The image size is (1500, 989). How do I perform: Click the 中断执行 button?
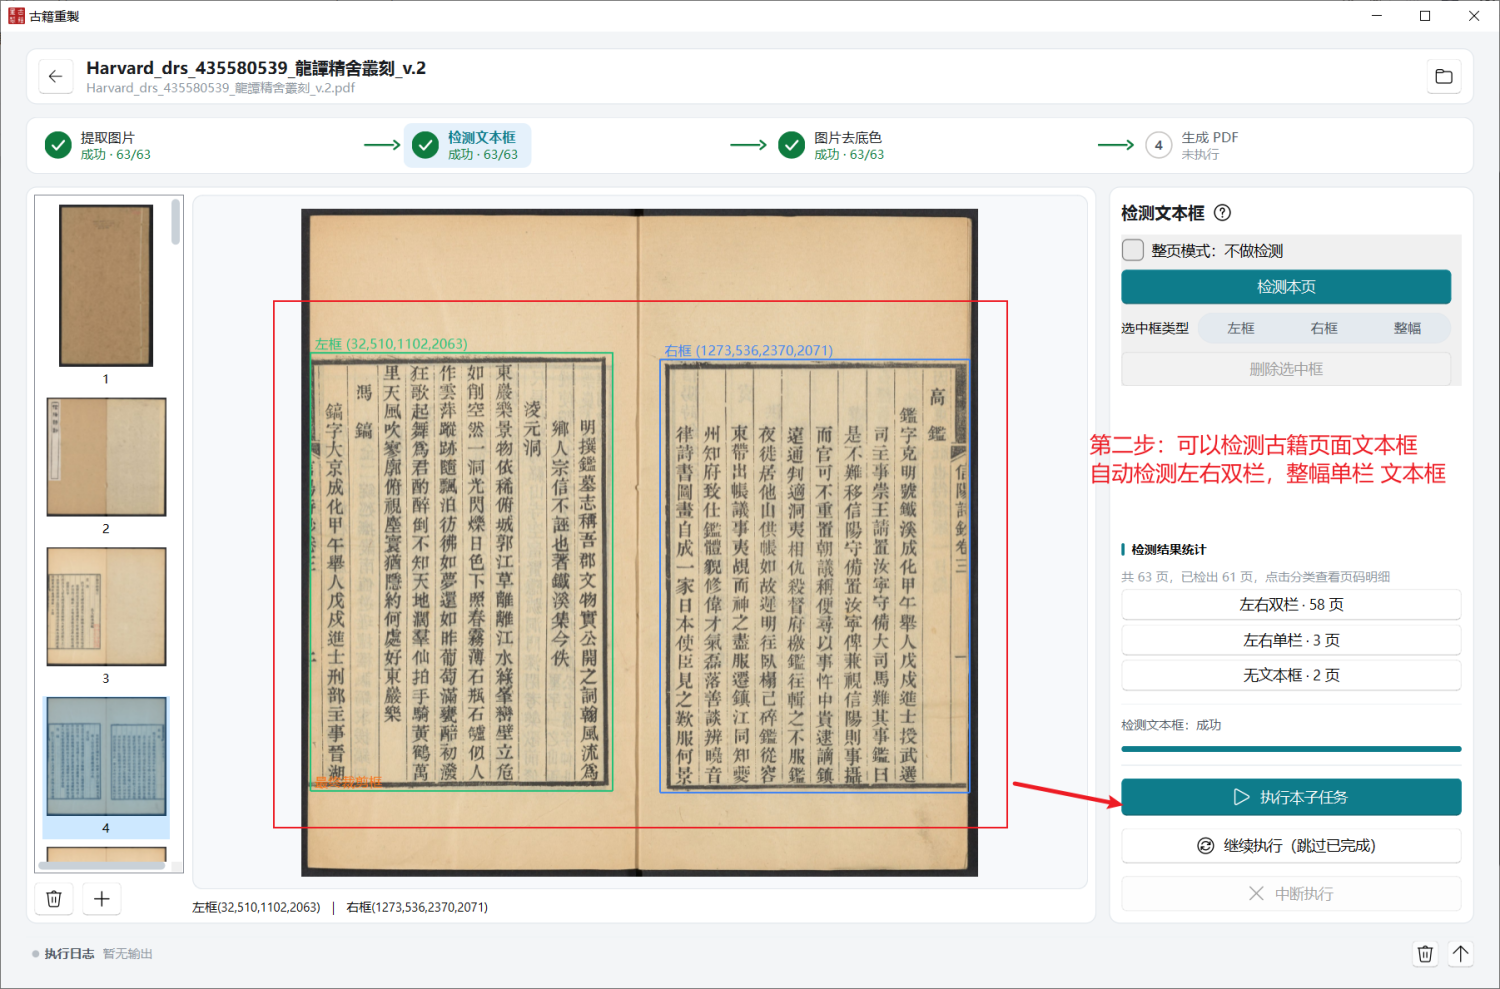coord(1291,894)
